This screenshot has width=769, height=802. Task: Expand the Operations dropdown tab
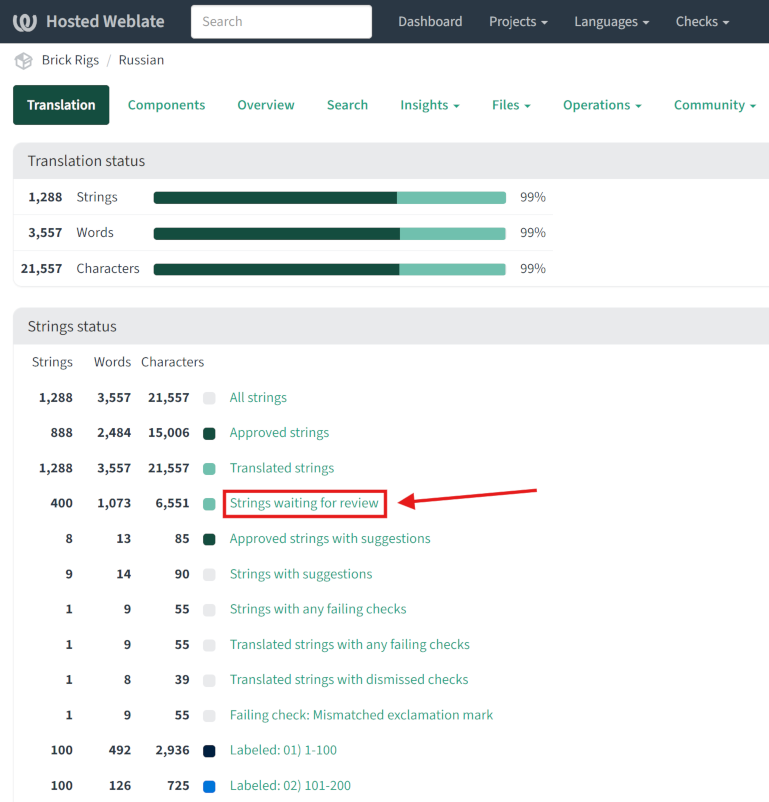click(x=602, y=105)
